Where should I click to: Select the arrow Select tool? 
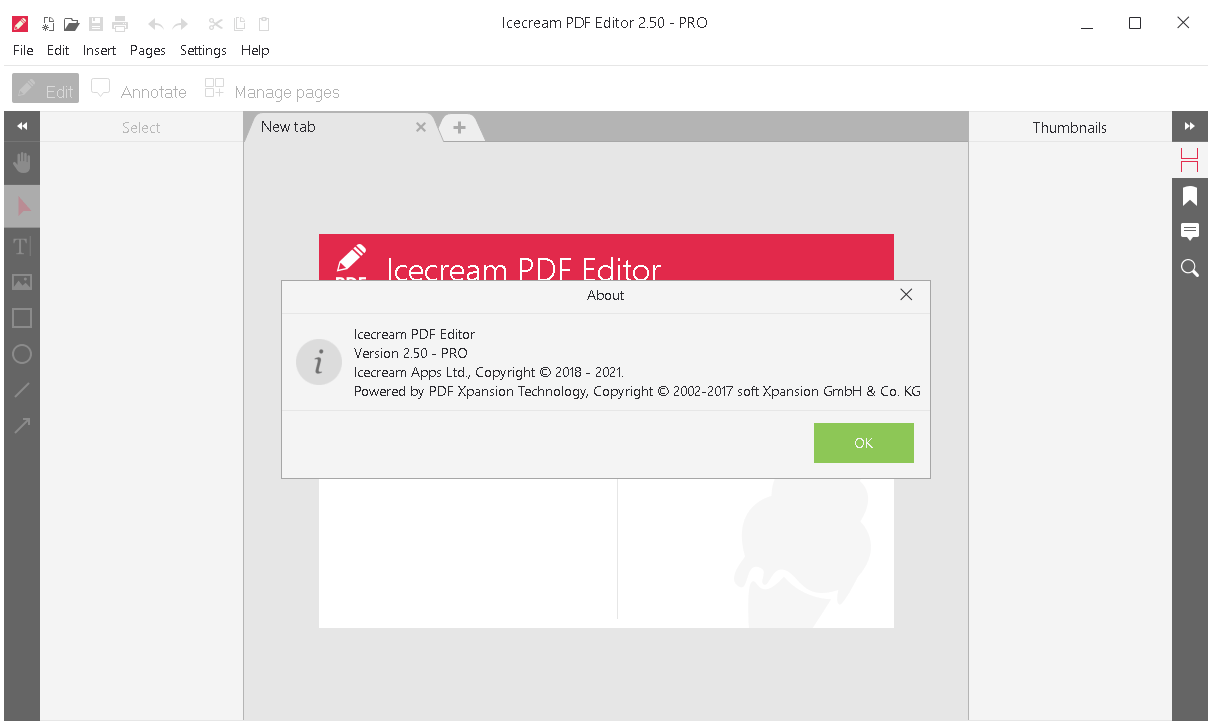[22, 207]
